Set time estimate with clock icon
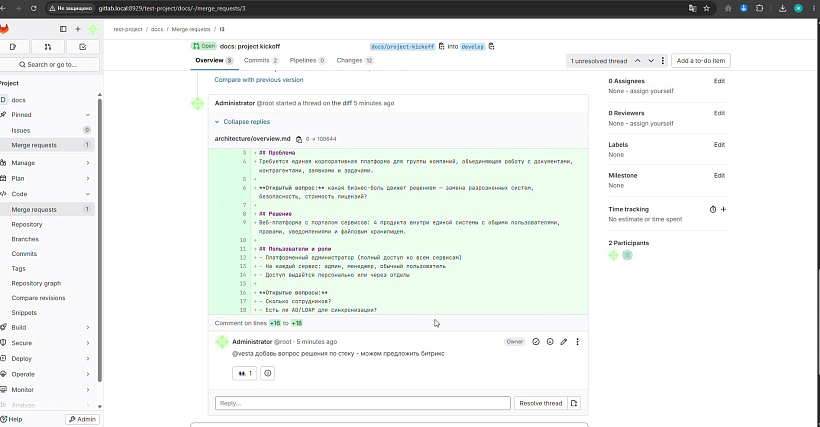 (713, 210)
